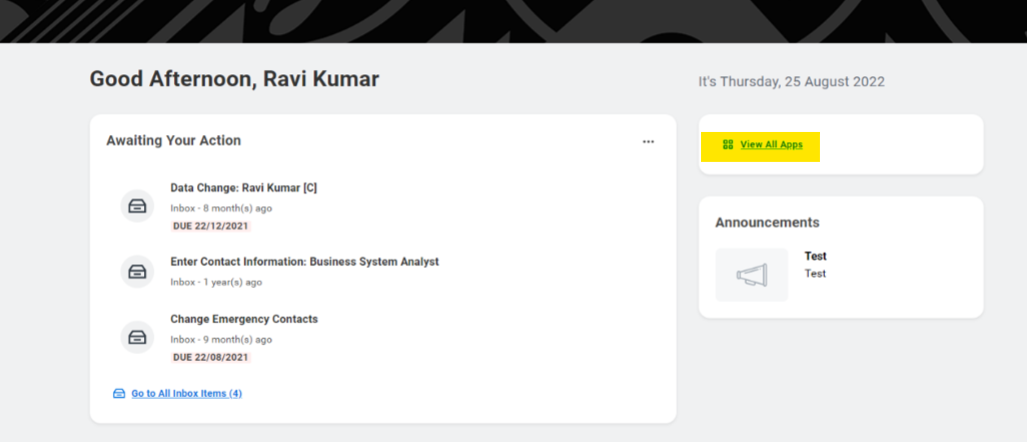
Task: Open the View All Apps link
Action: (x=771, y=145)
